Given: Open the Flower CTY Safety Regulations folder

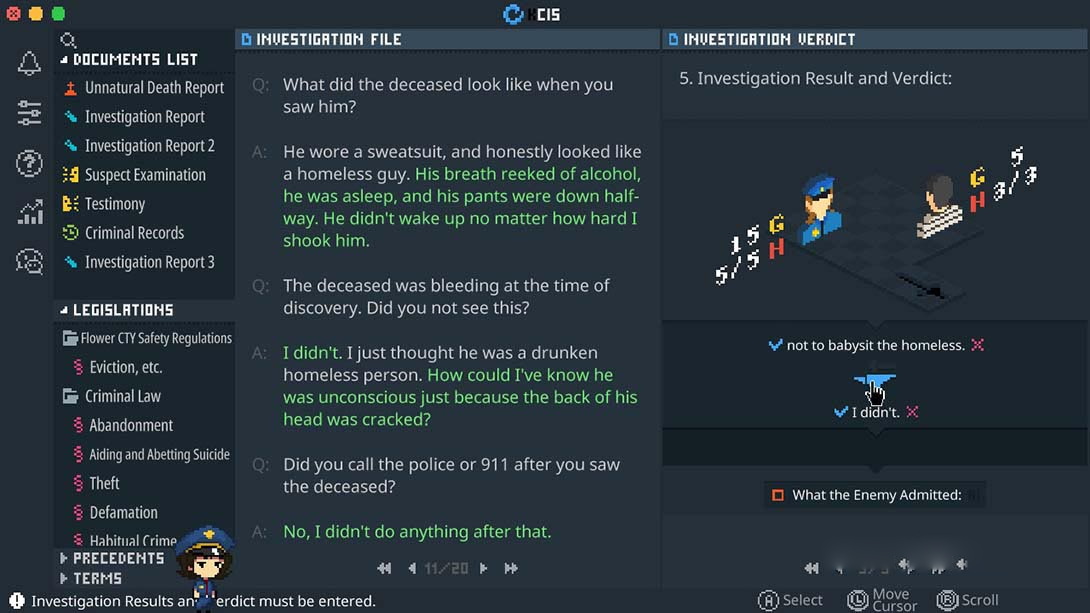Looking at the screenshot, I should click(x=155, y=338).
